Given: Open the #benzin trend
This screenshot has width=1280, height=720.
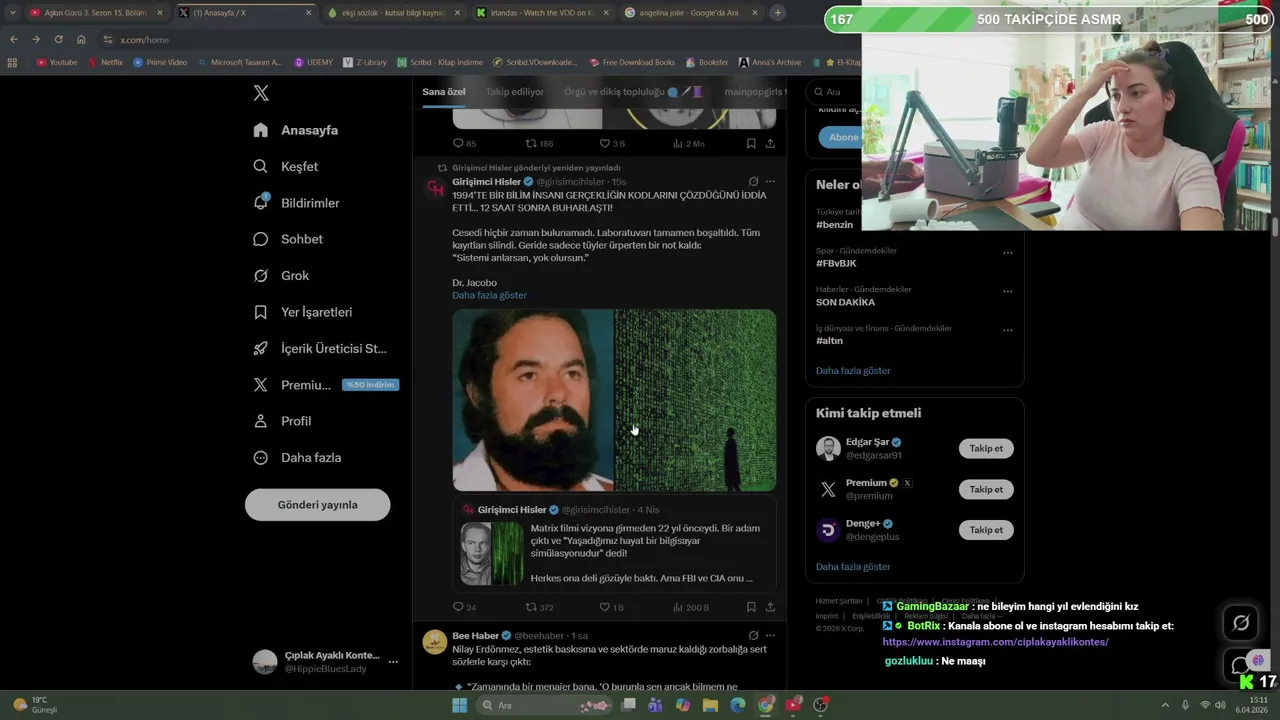Looking at the screenshot, I should click(834, 225).
